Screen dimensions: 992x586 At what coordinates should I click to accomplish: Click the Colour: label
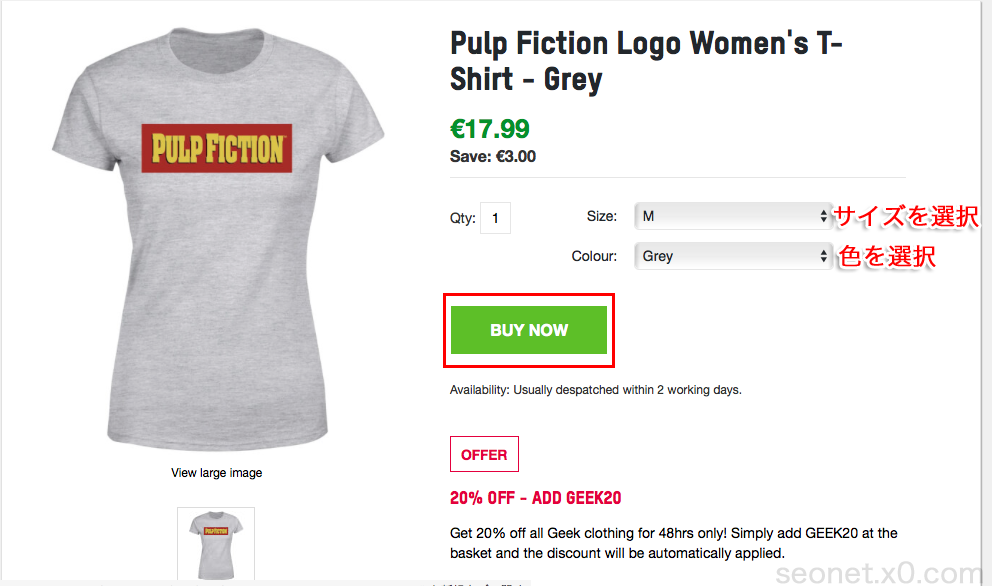(594, 256)
